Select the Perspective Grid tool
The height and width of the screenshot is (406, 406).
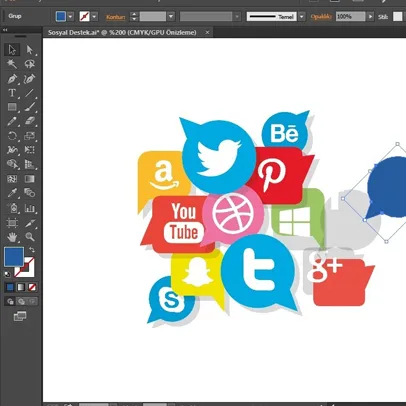[30, 164]
